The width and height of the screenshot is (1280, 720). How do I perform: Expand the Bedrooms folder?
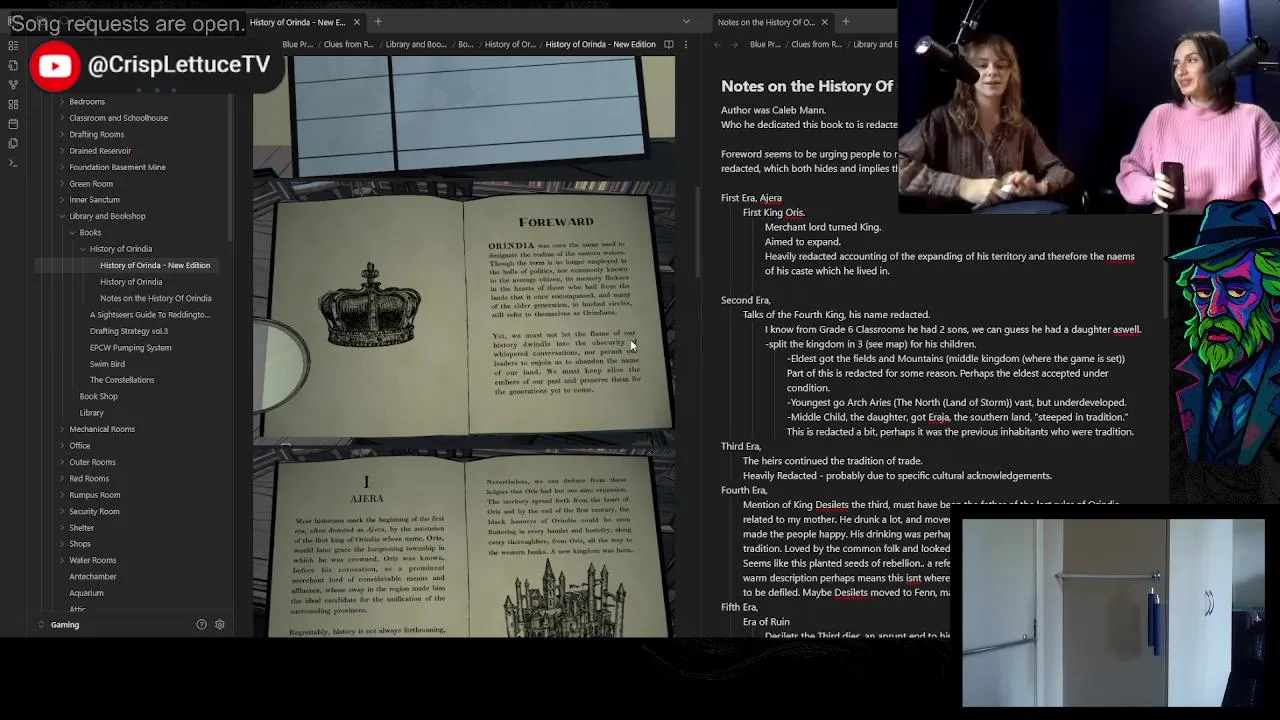click(62, 101)
